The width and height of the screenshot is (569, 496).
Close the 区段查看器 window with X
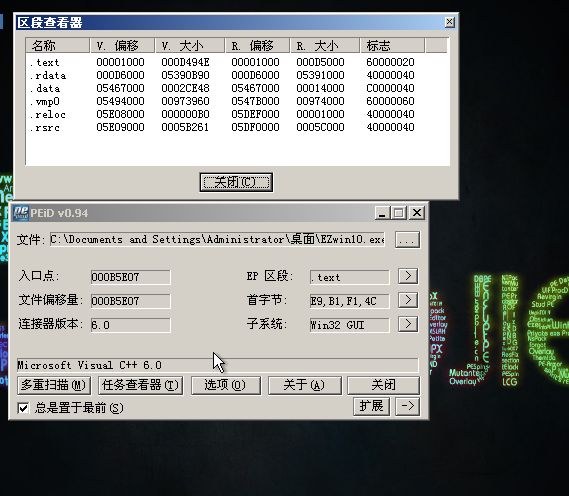point(450,22)
